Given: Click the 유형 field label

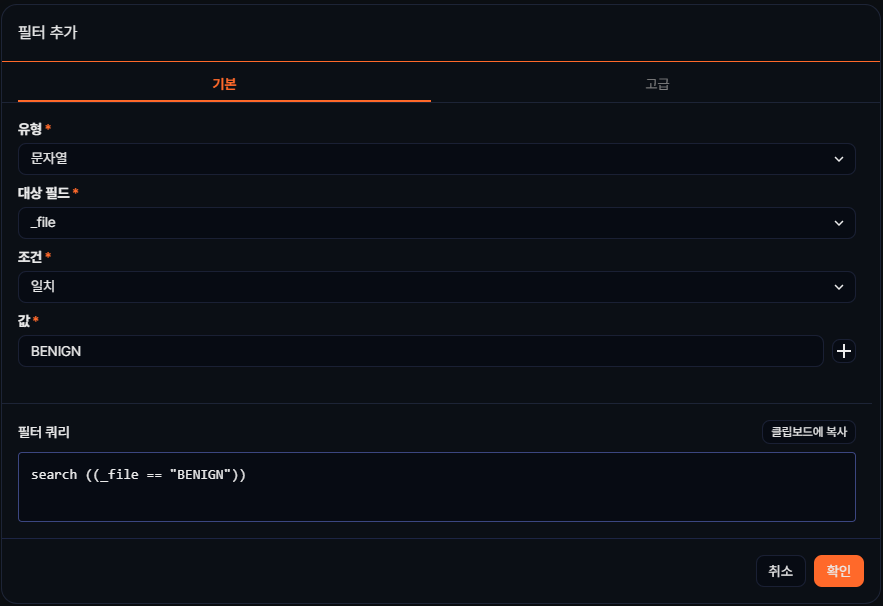Looking at the screenshot, I should click(30, 129).
